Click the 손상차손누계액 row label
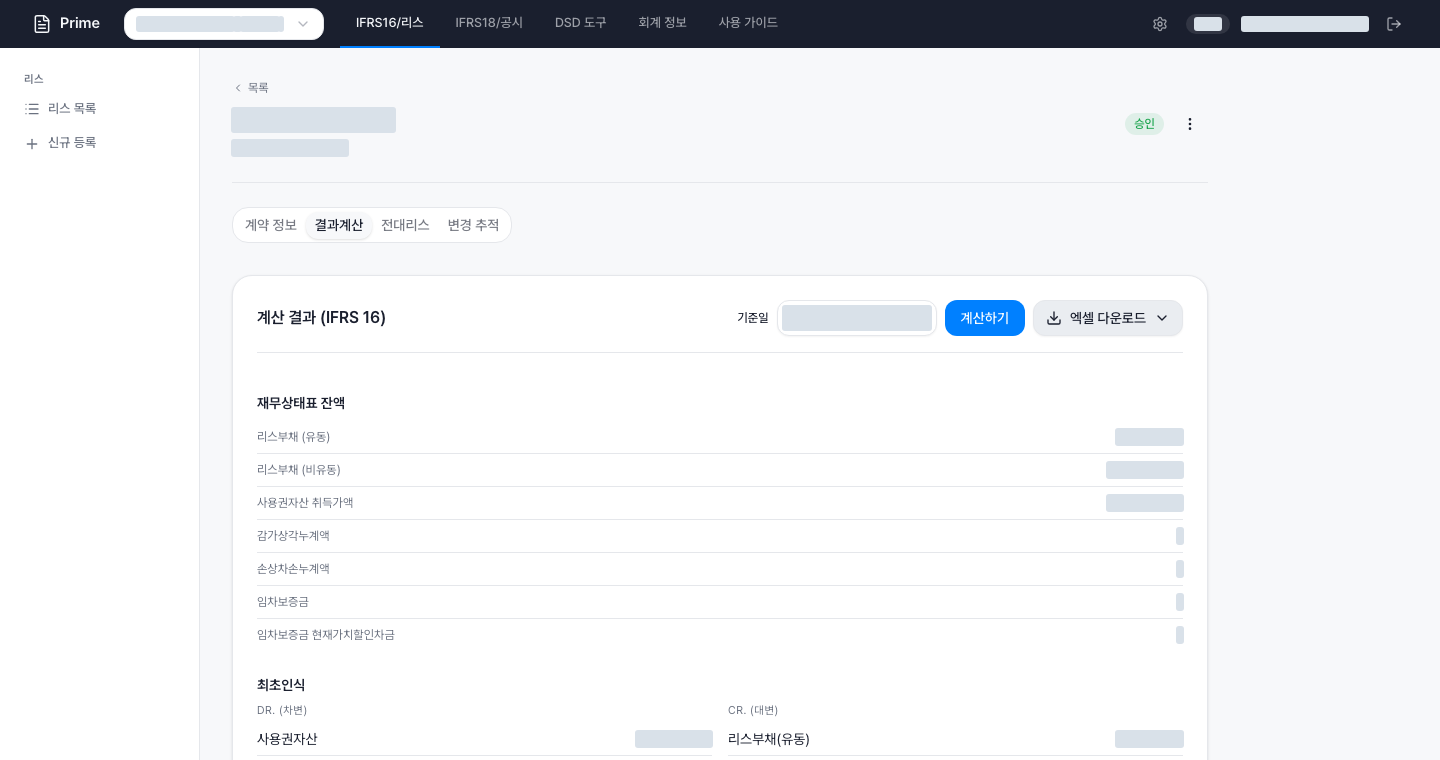The height and width of the screenshot is (760, 1440). pos(293,569)
